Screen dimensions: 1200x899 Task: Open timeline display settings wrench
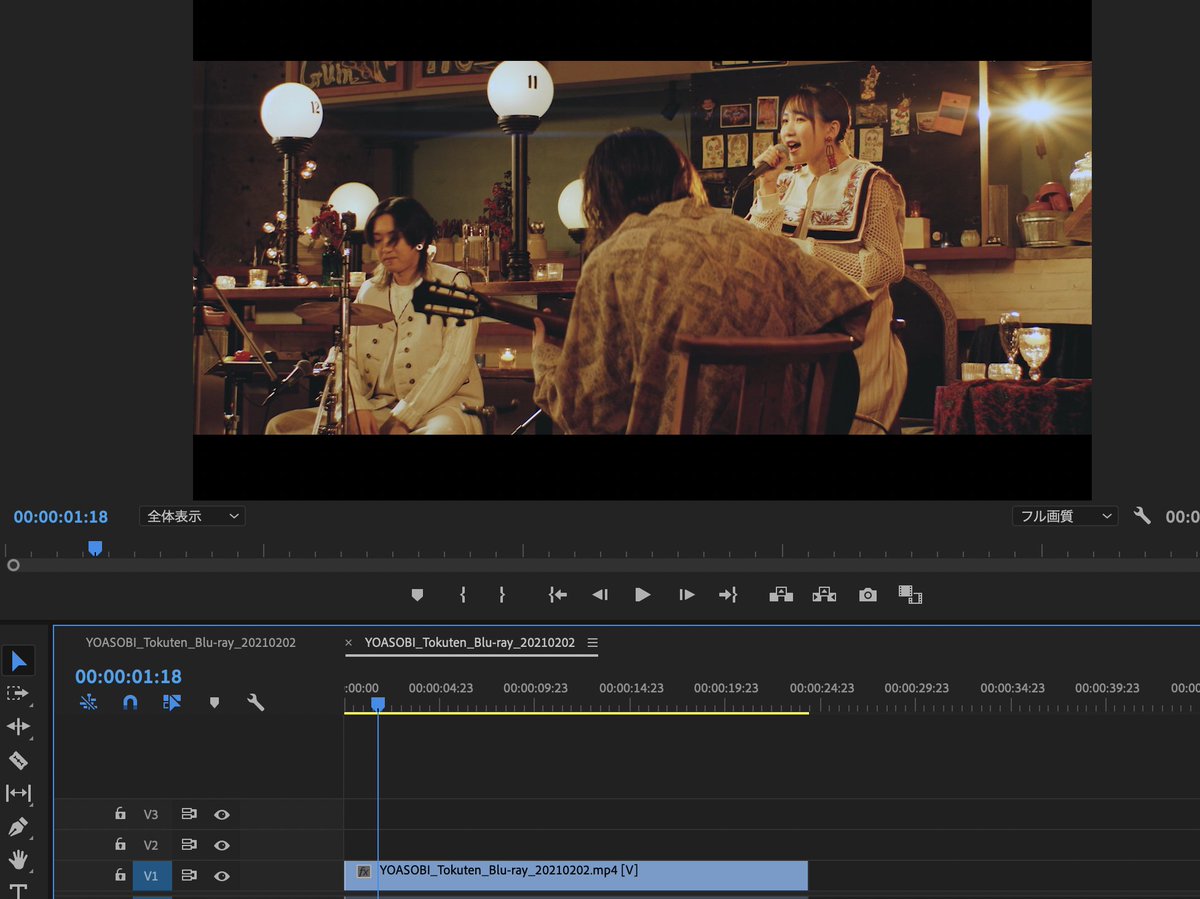(255, 702)
